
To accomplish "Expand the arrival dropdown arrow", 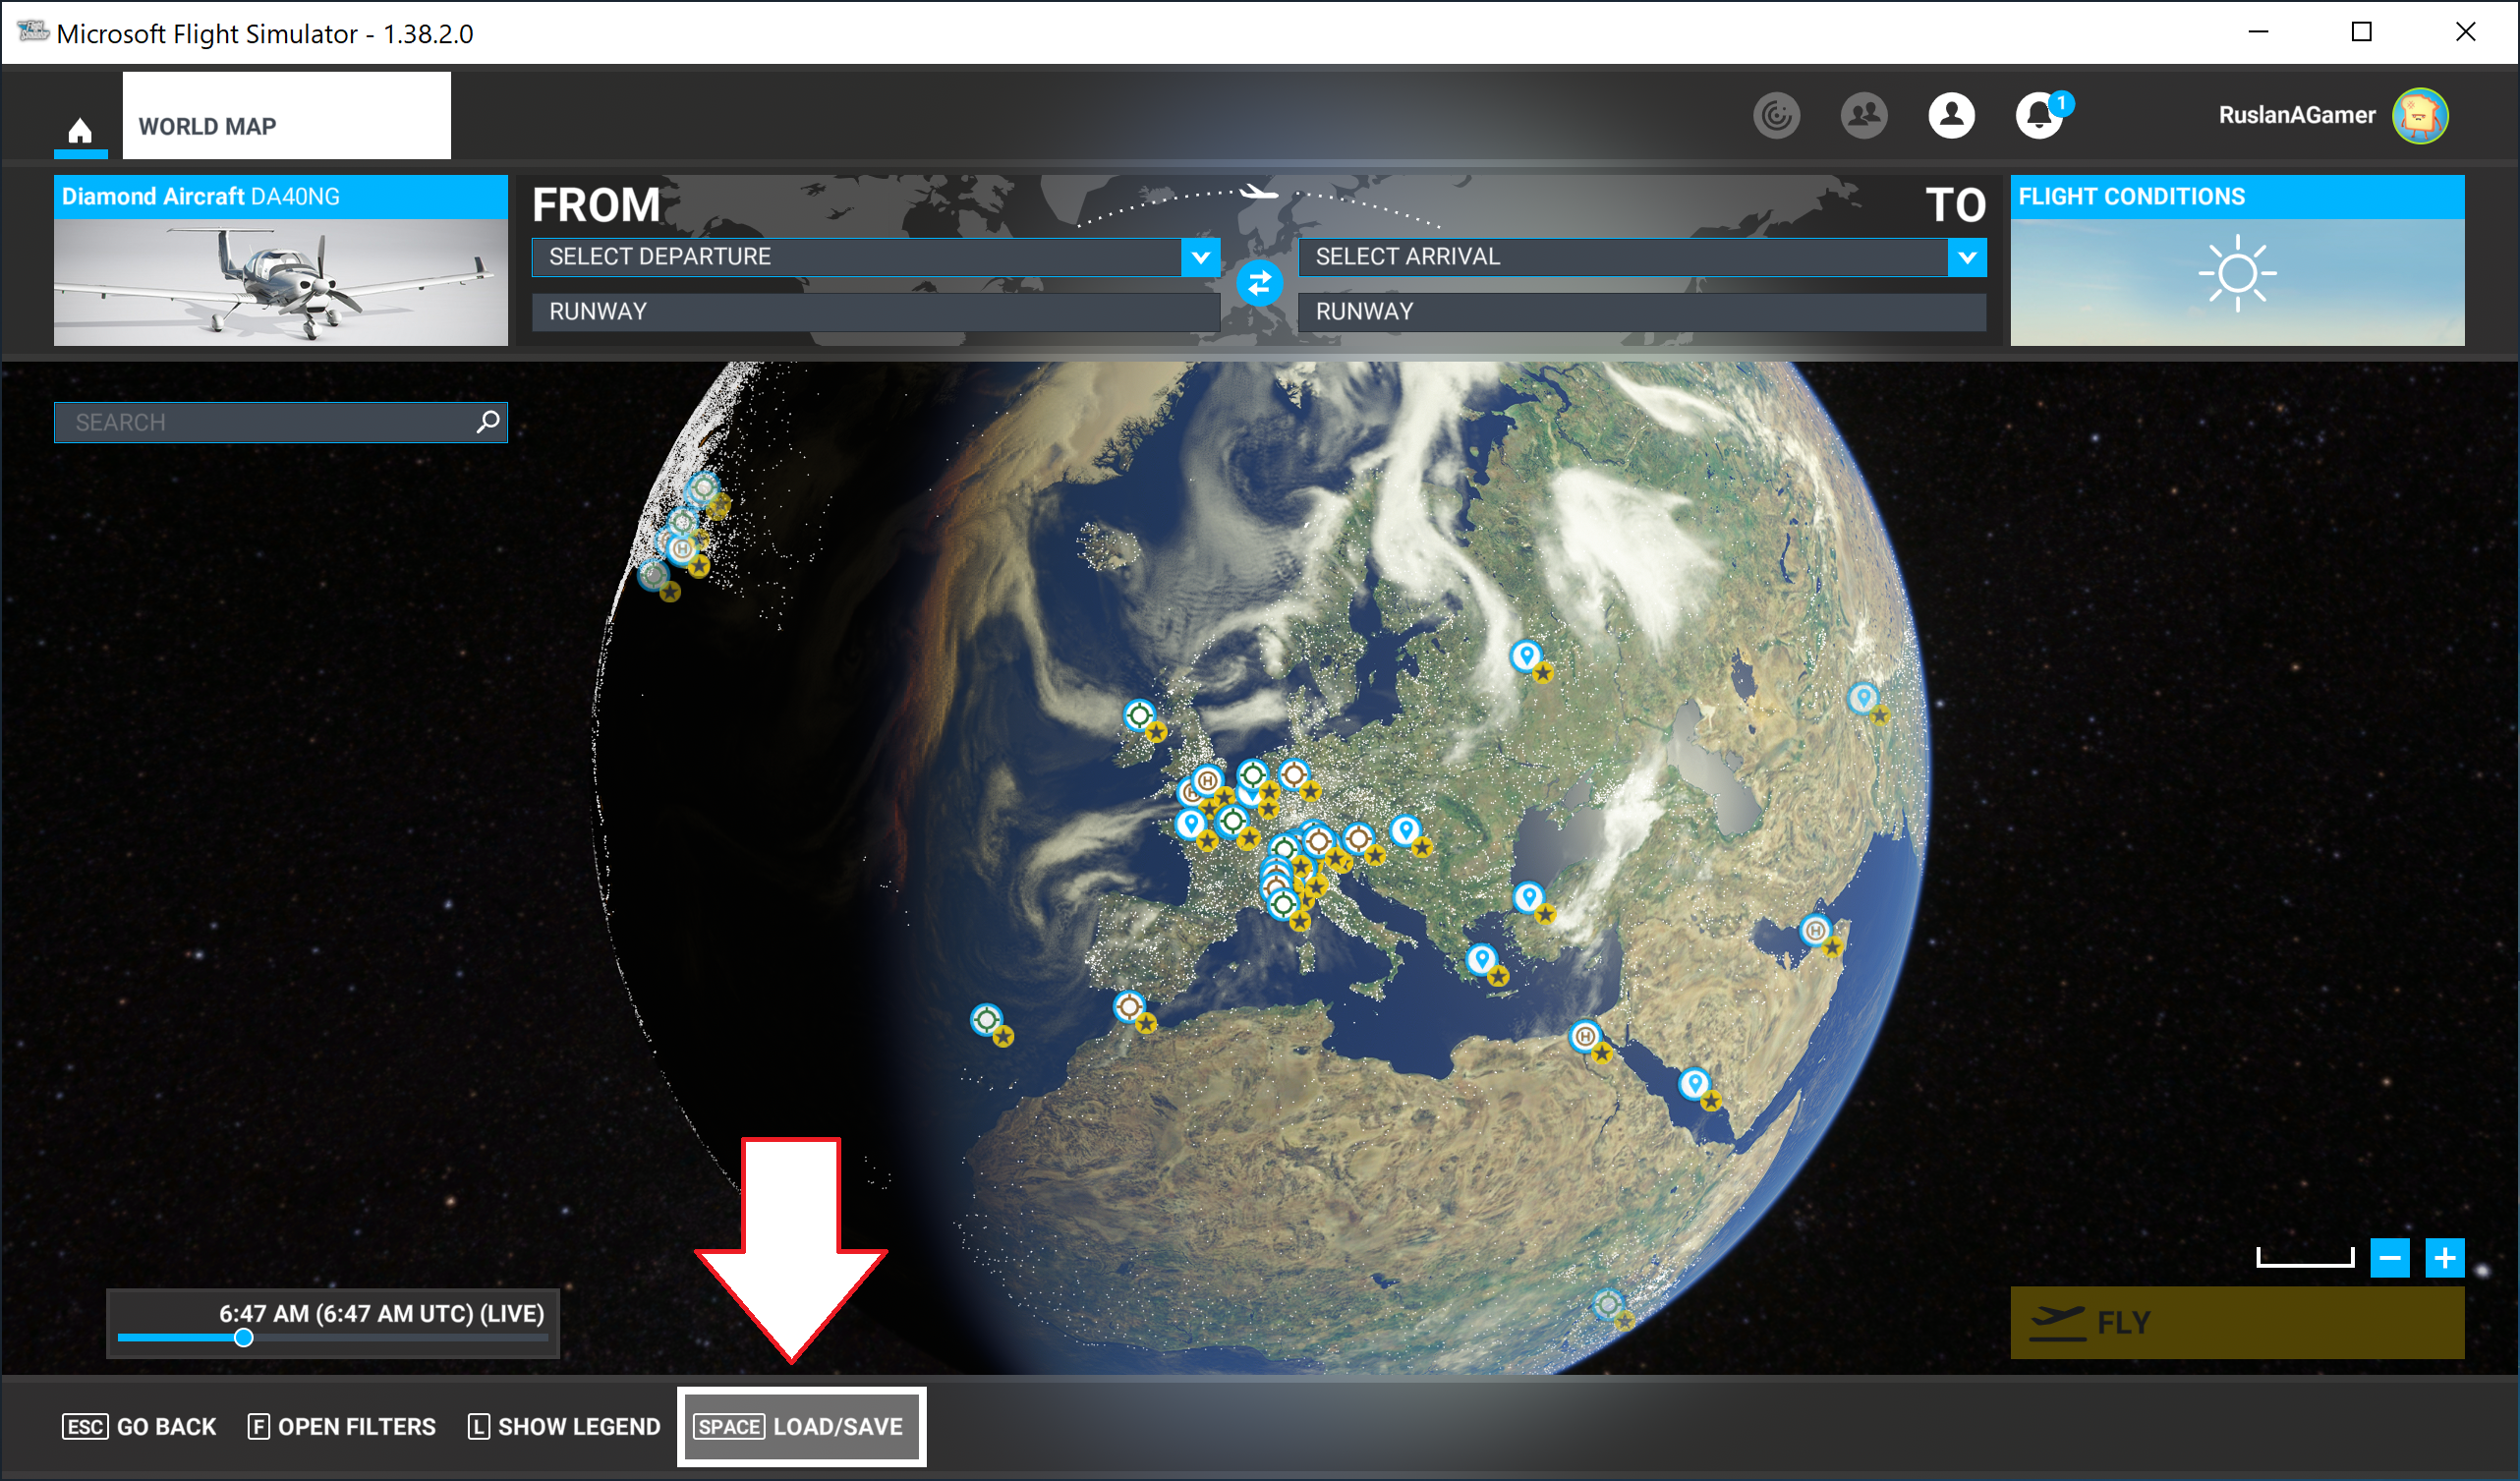I will (1967, 257).
